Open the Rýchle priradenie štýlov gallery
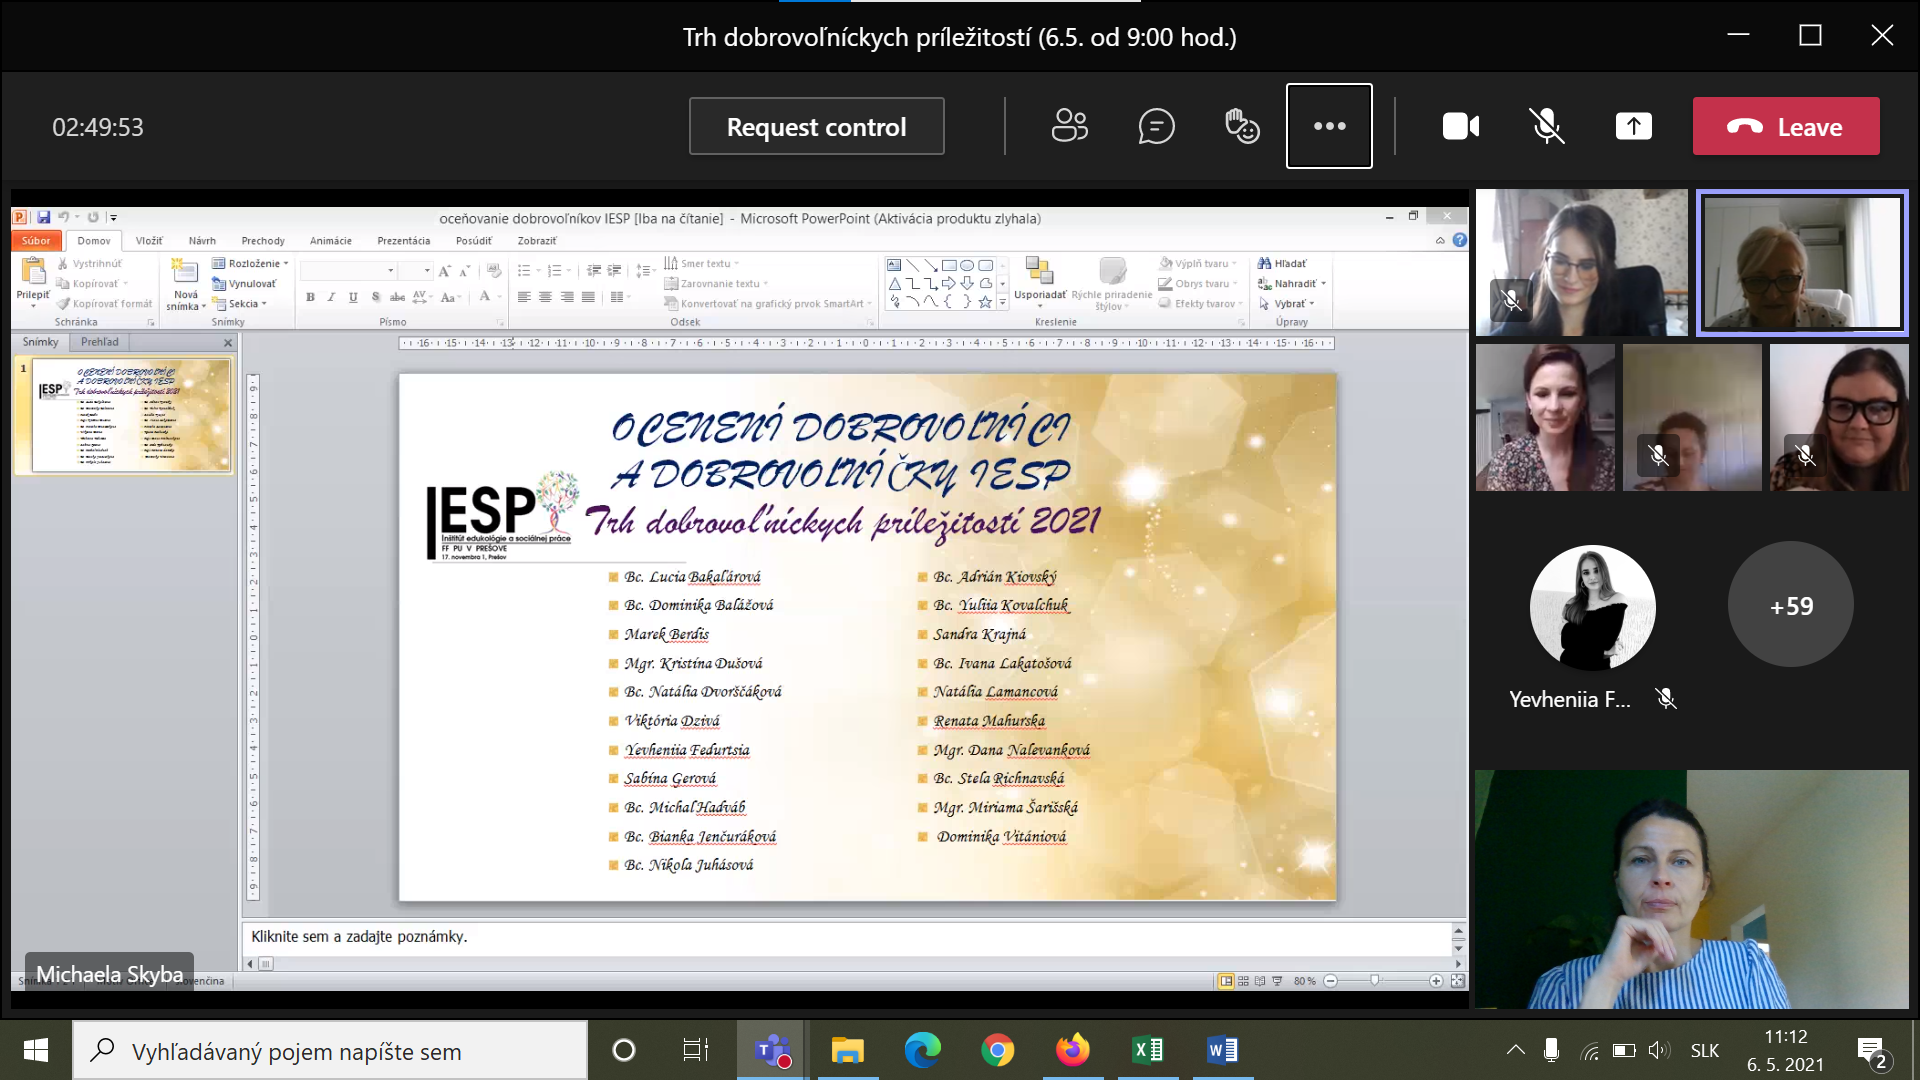 (x=1111, y=282)
